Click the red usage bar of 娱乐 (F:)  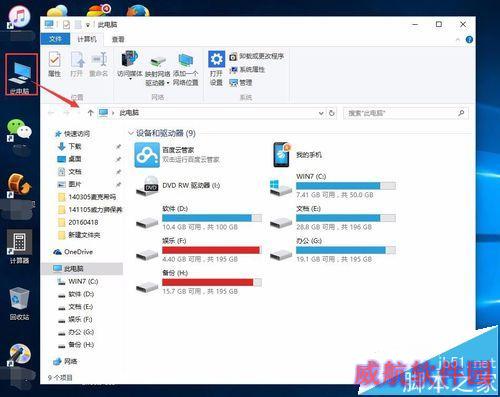coord(211,250)
